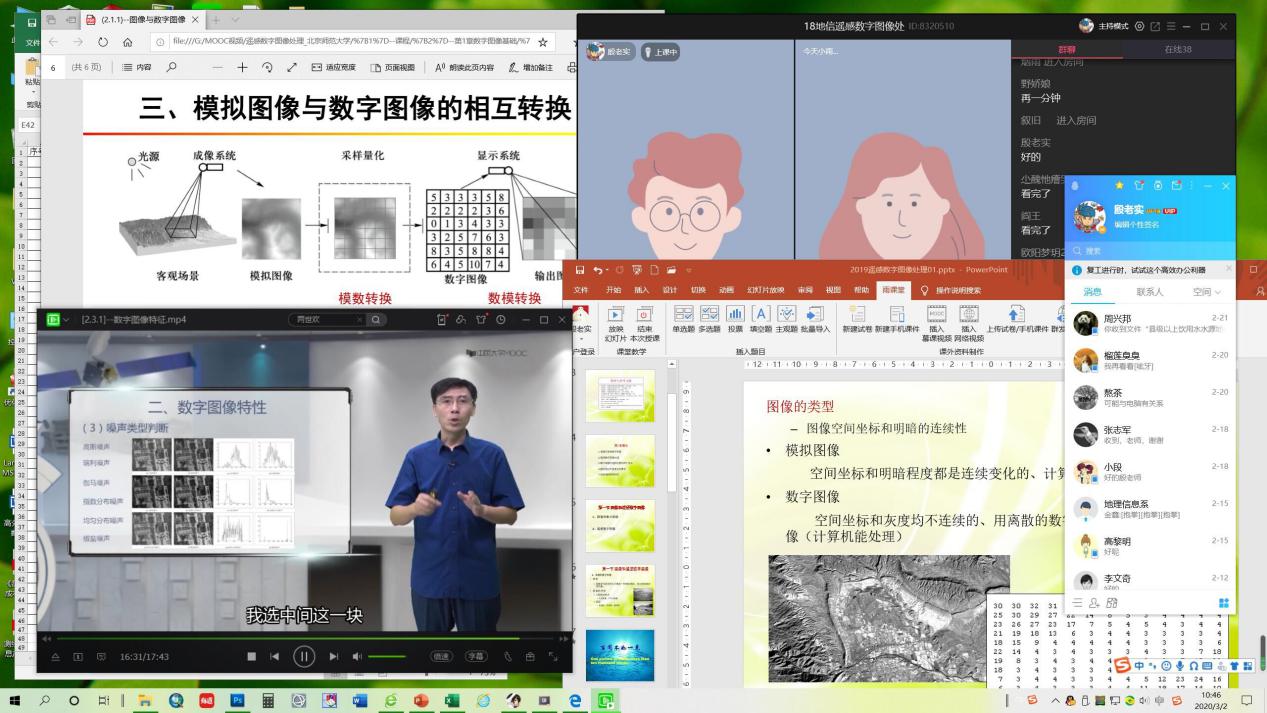
Task: Expand the 空间 dropdown in QQ panel
Action: (x=1207, y=292)
